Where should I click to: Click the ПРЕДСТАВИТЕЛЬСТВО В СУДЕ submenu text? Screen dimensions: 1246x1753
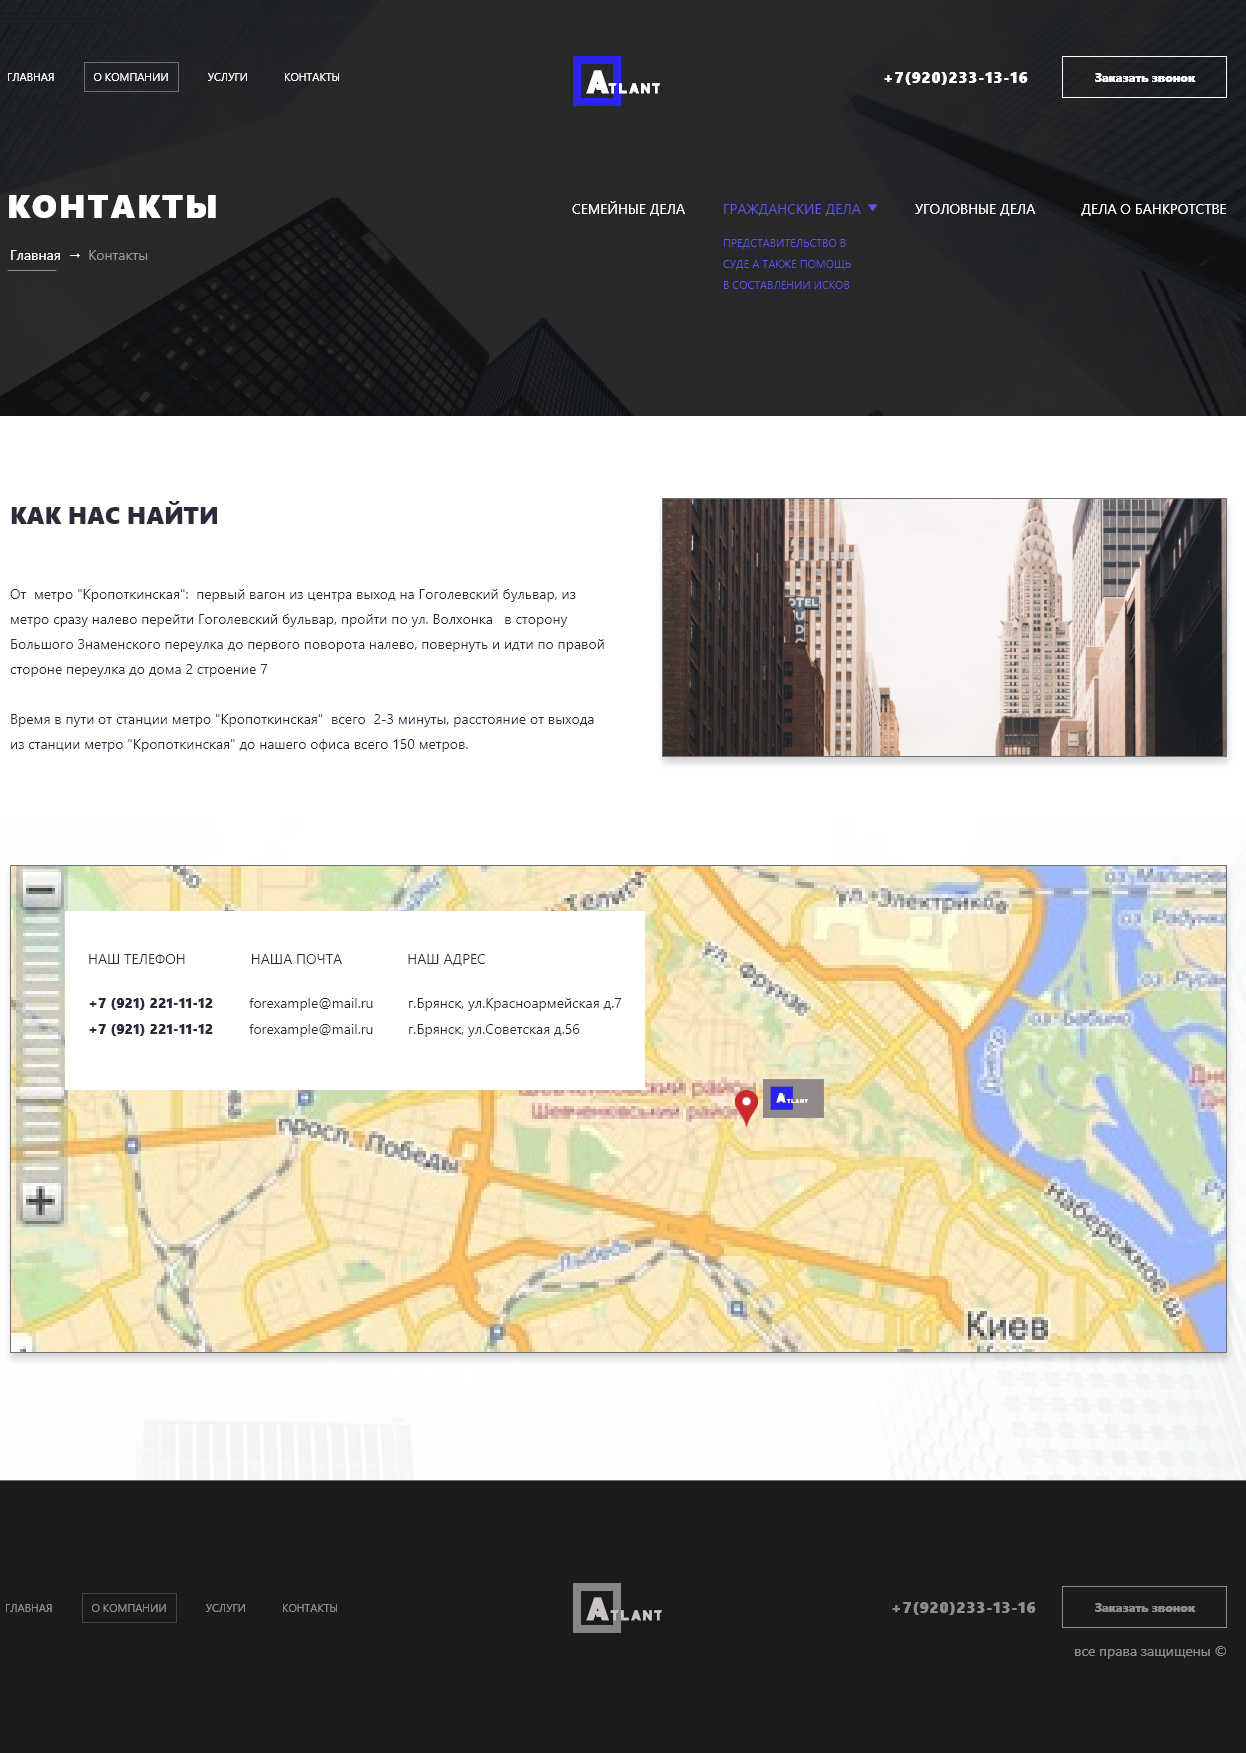coord(786,264)
